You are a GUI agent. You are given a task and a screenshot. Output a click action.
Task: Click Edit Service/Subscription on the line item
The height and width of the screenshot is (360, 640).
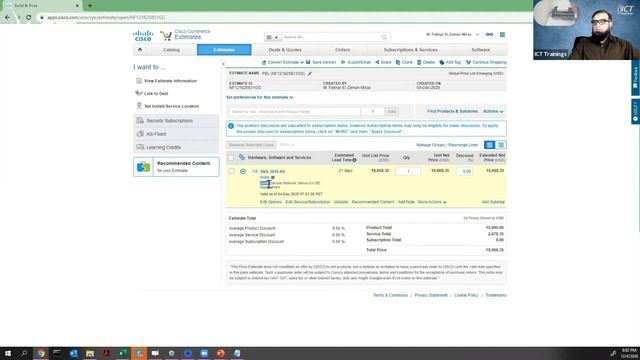pos(307,202)
